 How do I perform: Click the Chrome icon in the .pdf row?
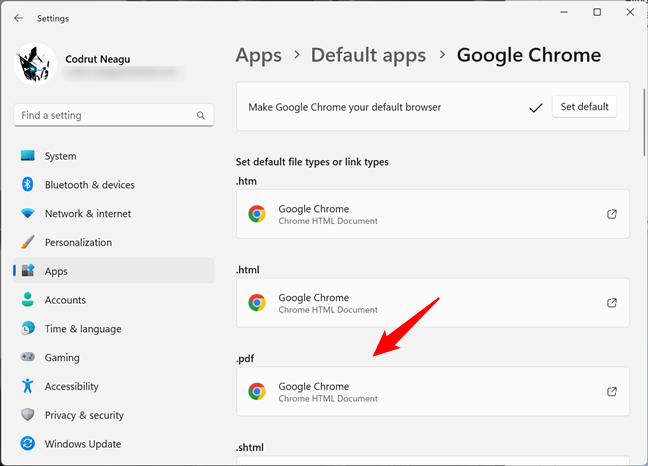(x=257, y=392)
